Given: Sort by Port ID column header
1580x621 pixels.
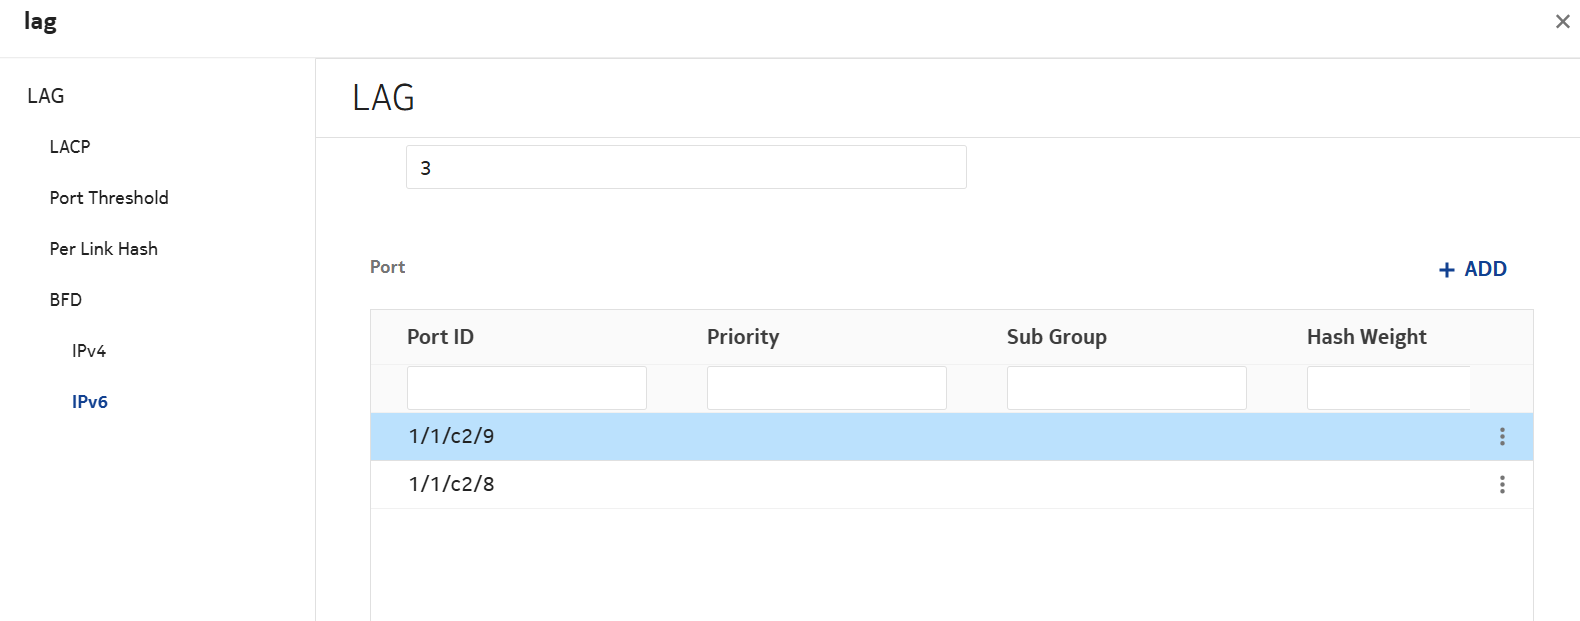Looking at the screenshot, I should [440, 337].
